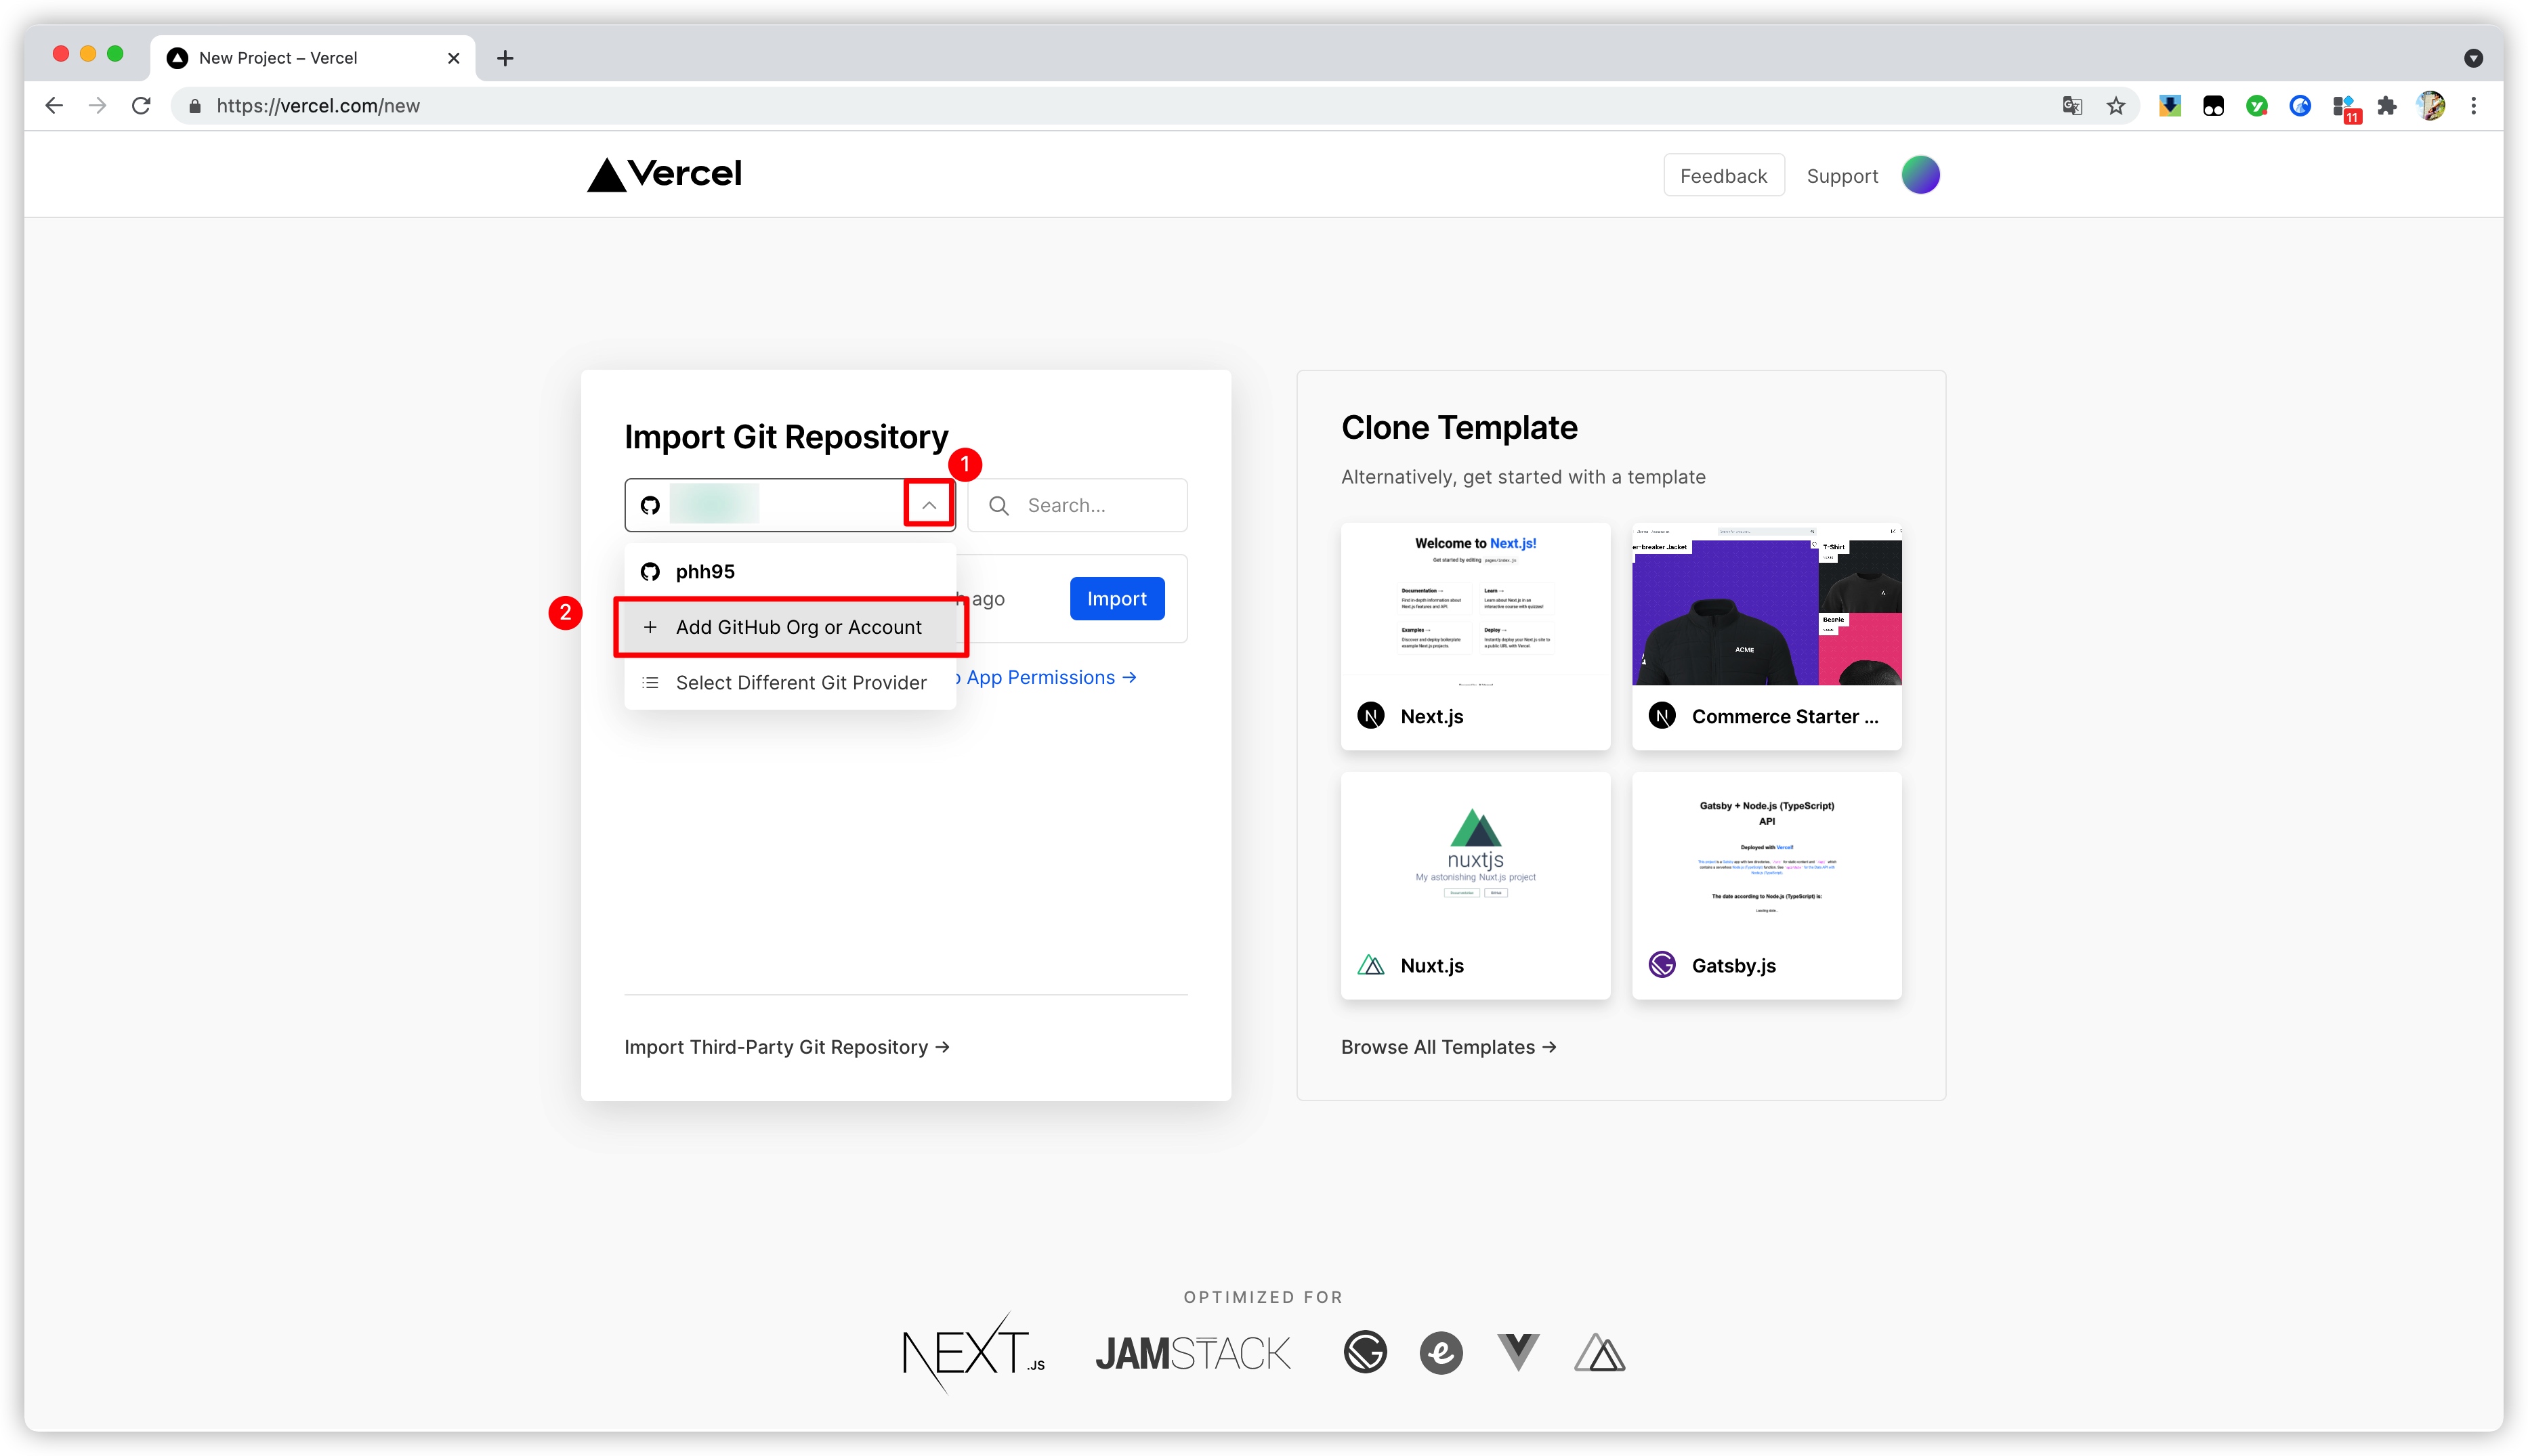This screenshot has width=2528, height=1456.
Task: Click Browse All Templates link
Action: click(x=1448, y=1045)
